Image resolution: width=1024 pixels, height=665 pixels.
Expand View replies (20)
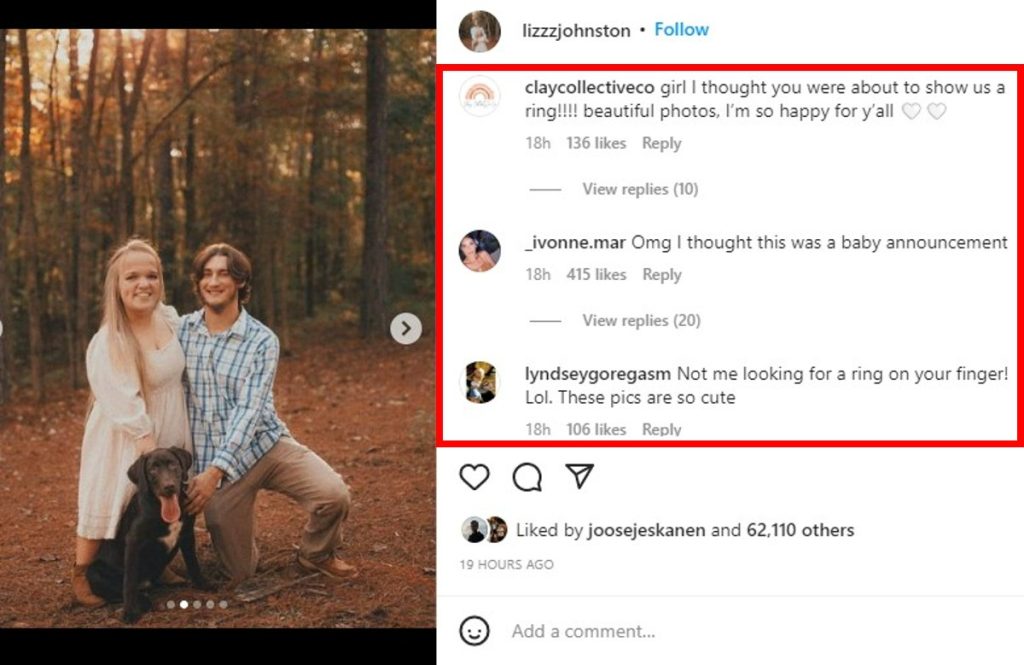(x=640, y=320)
